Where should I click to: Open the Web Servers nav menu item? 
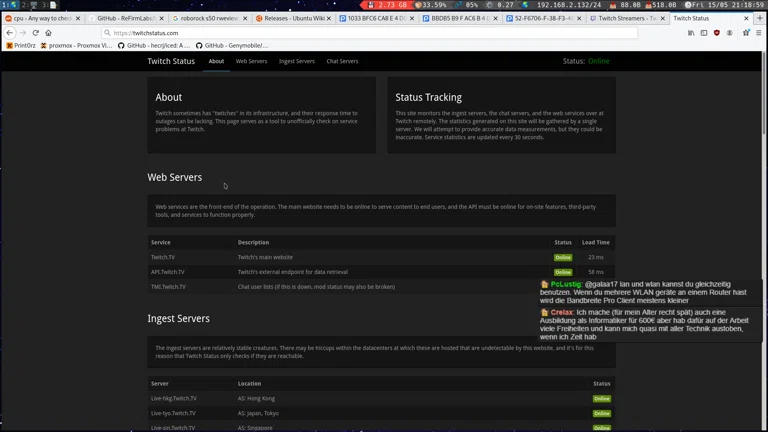point(251,61)
